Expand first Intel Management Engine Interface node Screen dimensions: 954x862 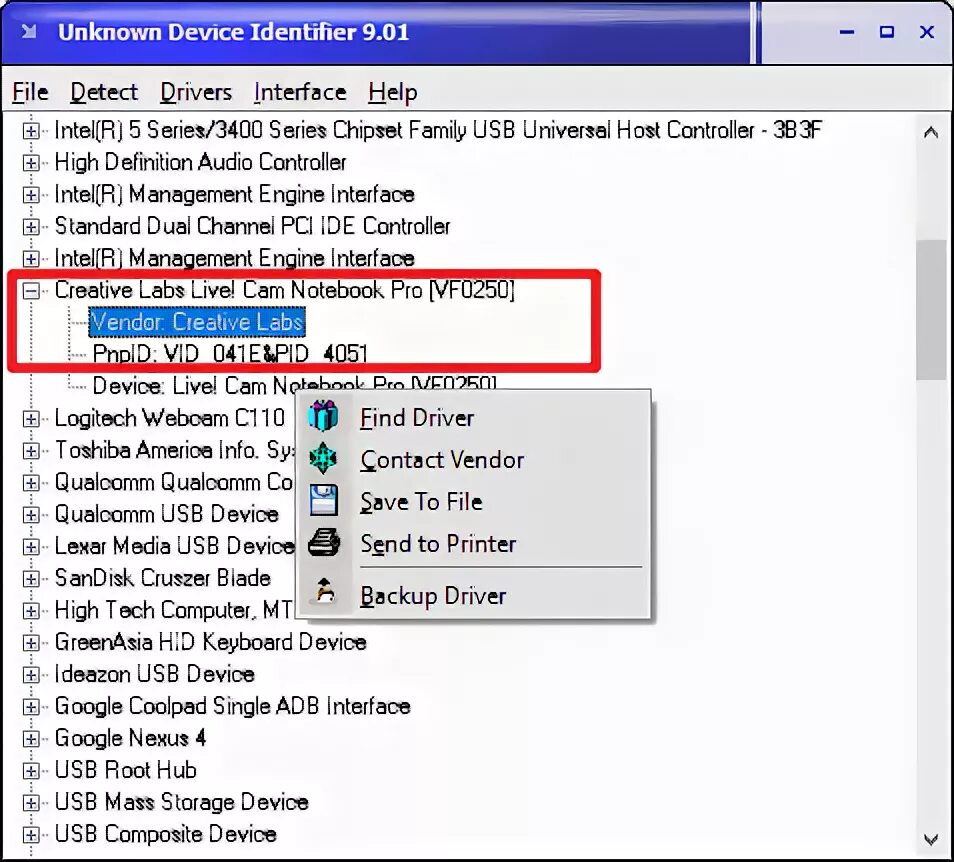tap(31, 195)
